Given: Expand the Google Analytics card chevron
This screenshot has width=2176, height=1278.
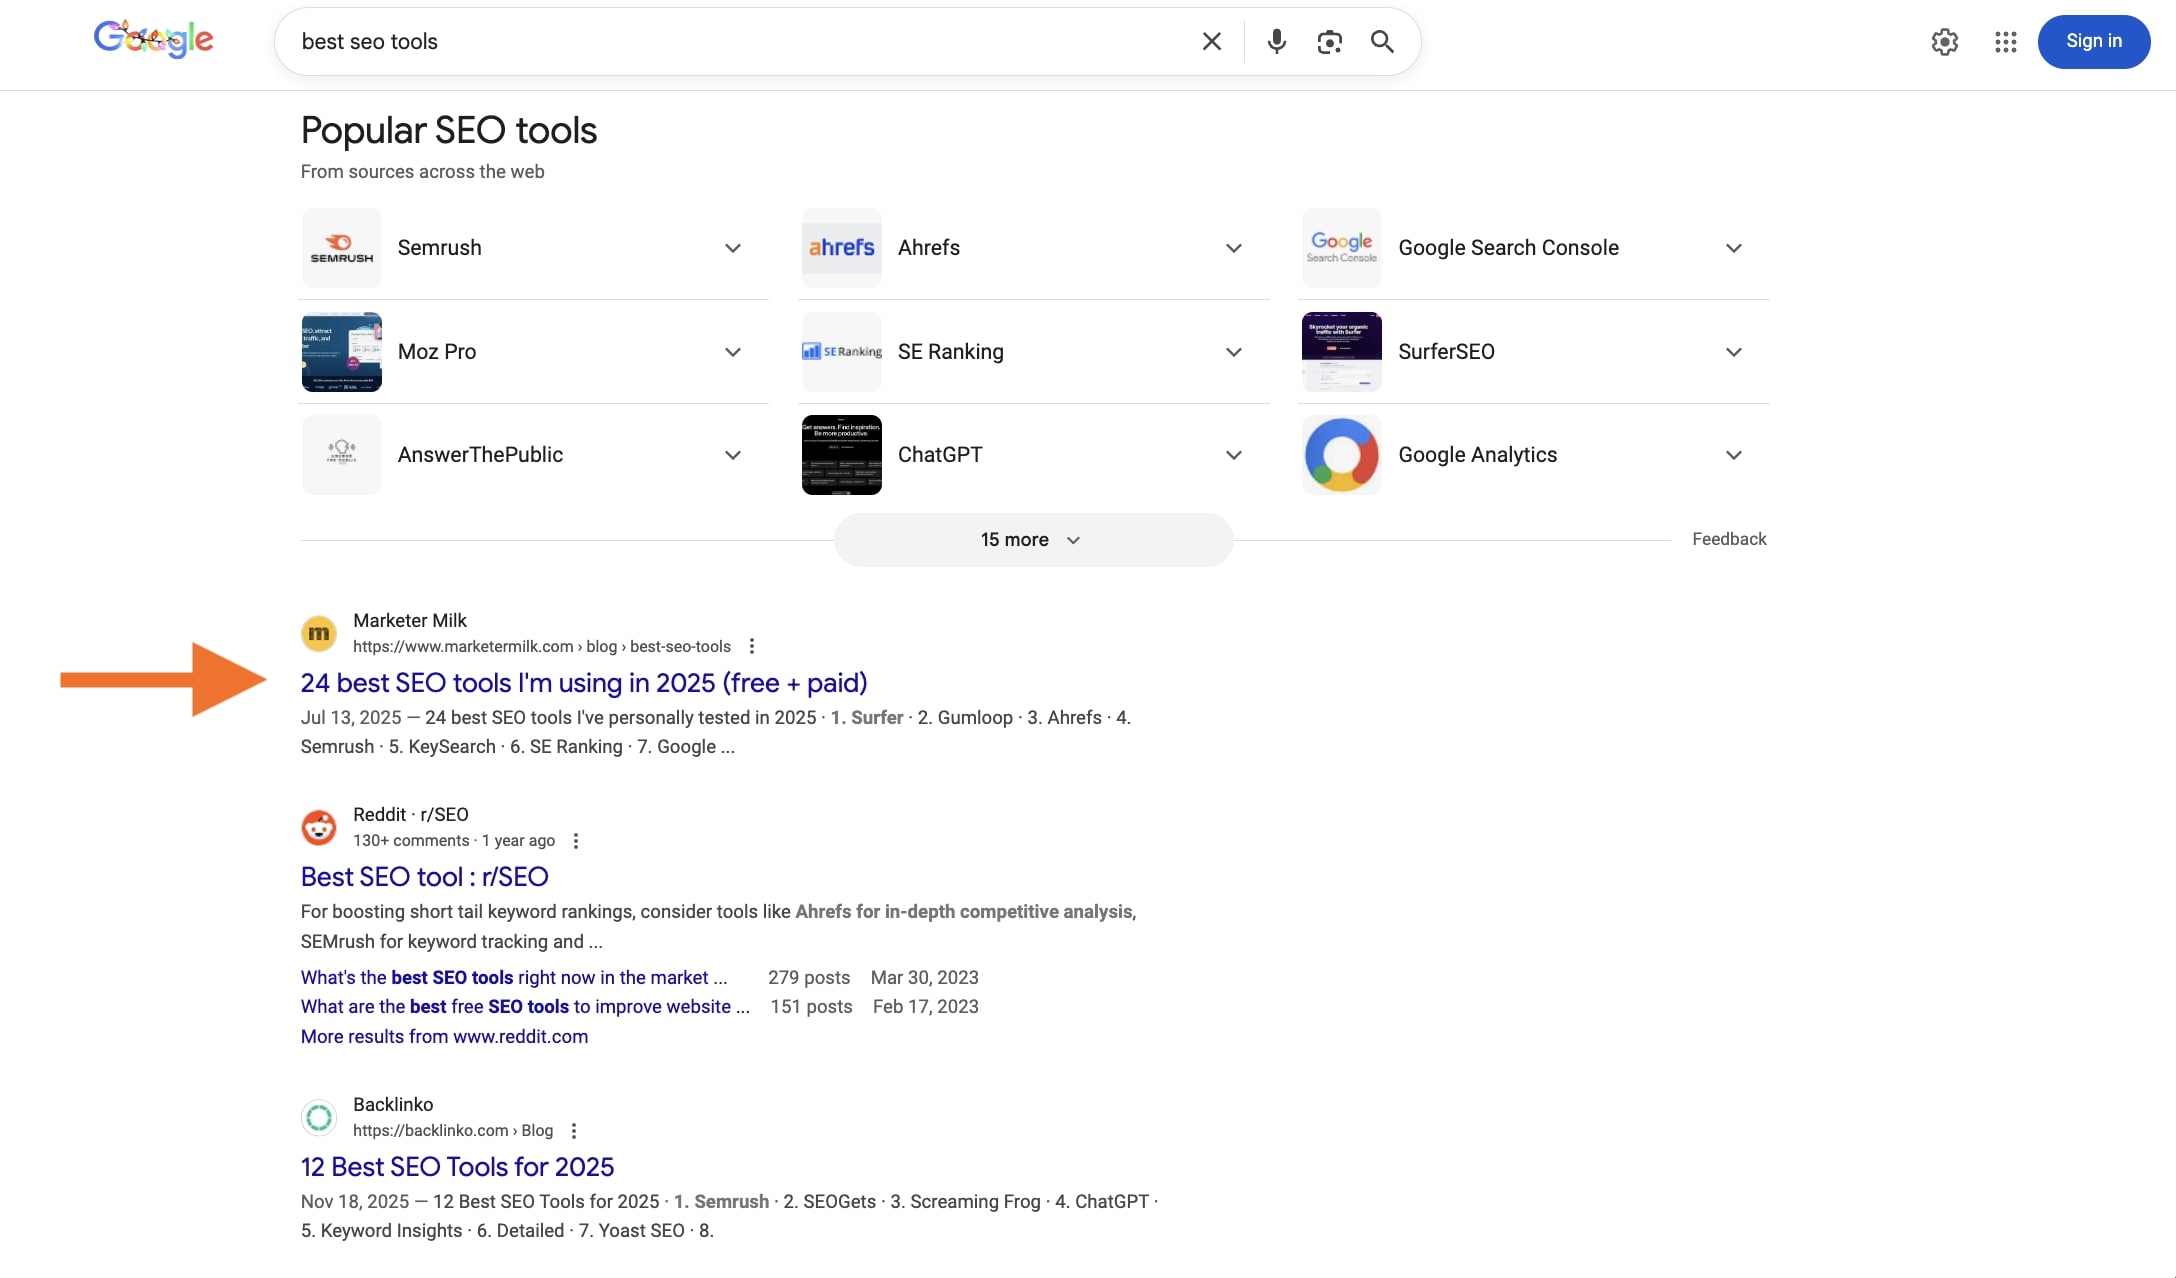Looking at the screenshot, I should click(x=1734, y=454).
